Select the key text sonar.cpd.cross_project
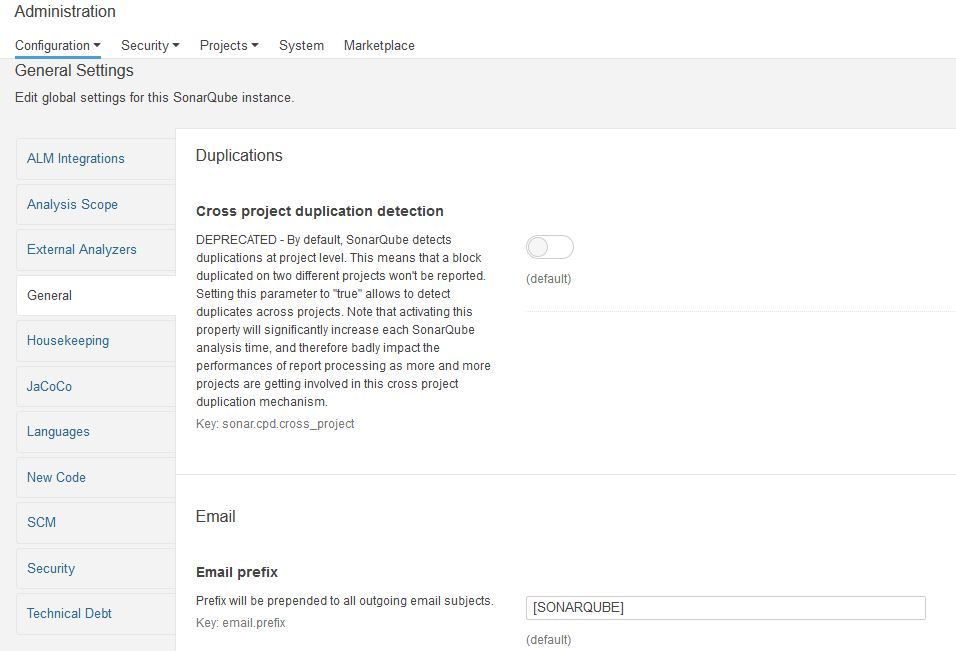This screenshot has height=651, width=956. [288, 424]
